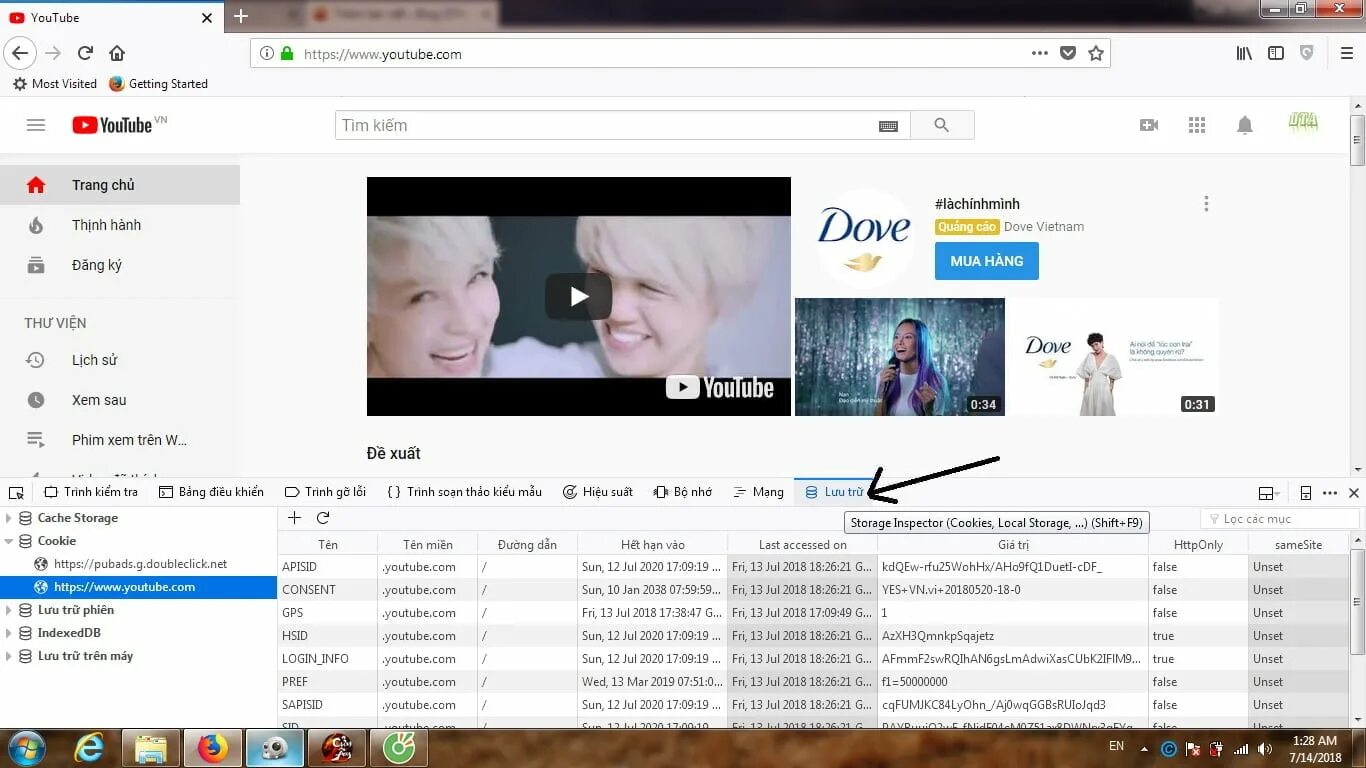This screenshot has width=1366, height=768.
Task: Open the 0:34 video thumbnail
Action: (899, 356)
